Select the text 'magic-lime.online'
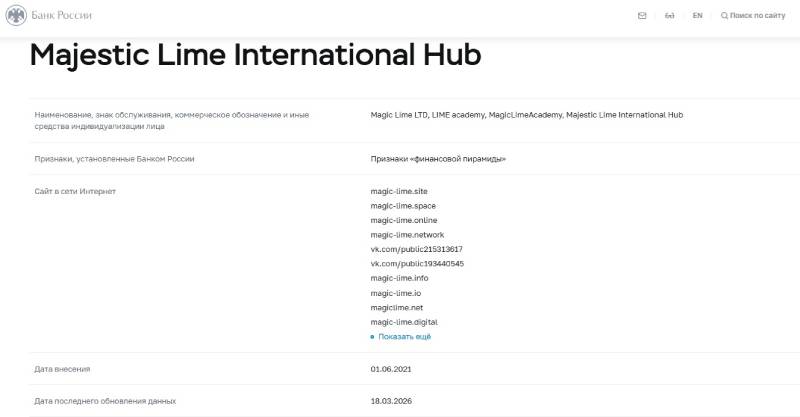This screenshot has height=417, width=800. point(404,220)
